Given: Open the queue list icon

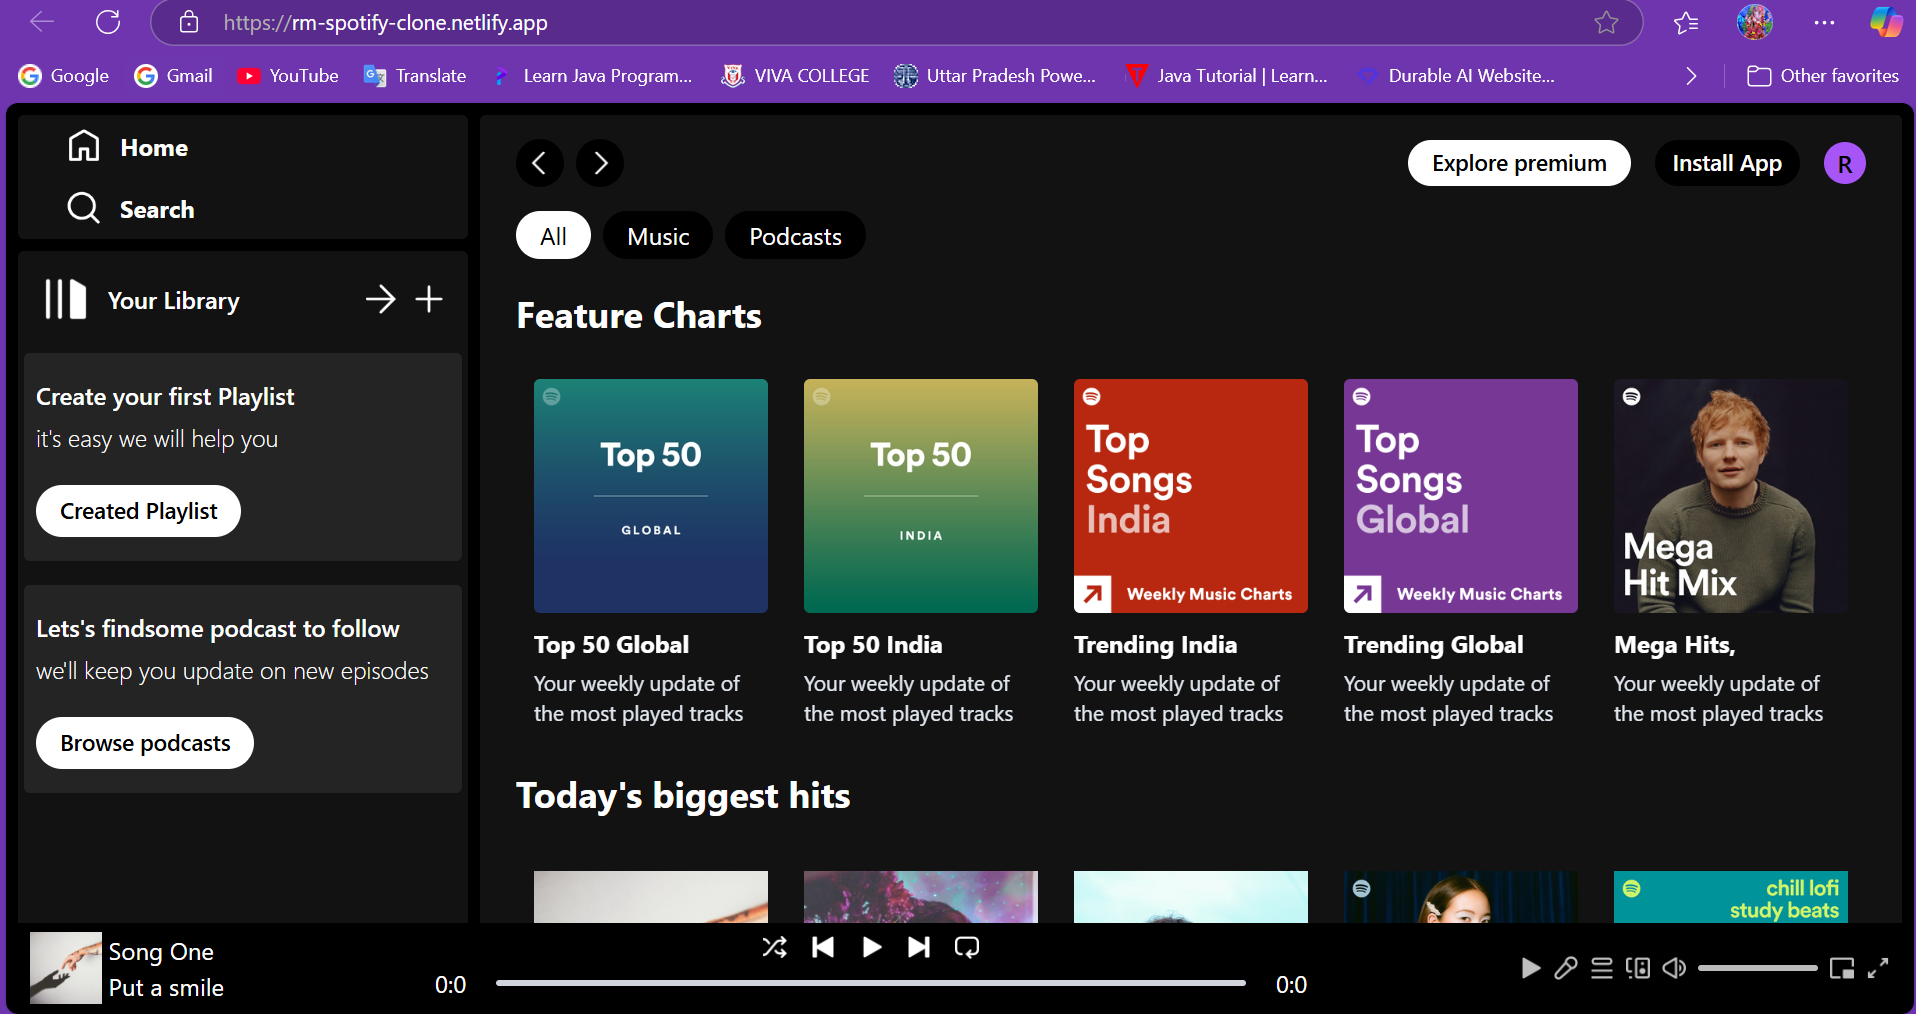Looking at the screenshot, I should [1602, 968].
